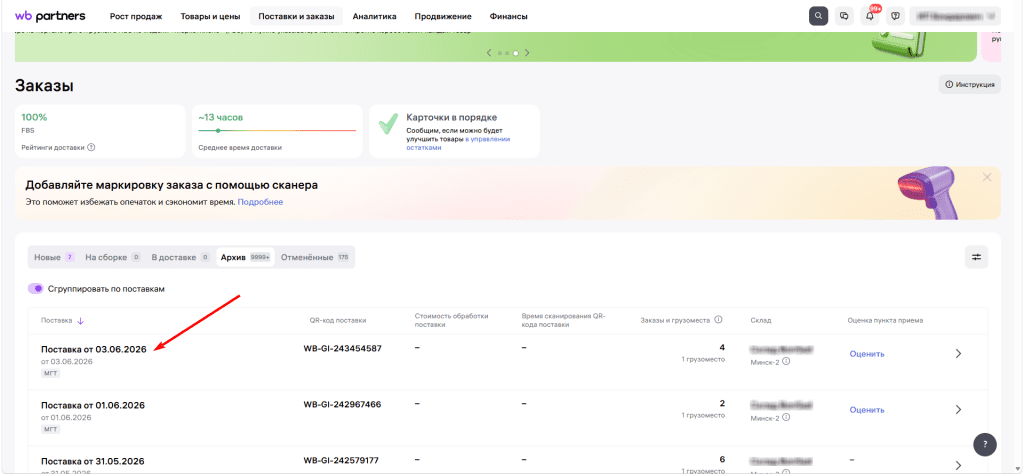The width and height of the screenshot is (1024, 474).
Task: Click the Оценка пункта приема column header
Action: 885,321
